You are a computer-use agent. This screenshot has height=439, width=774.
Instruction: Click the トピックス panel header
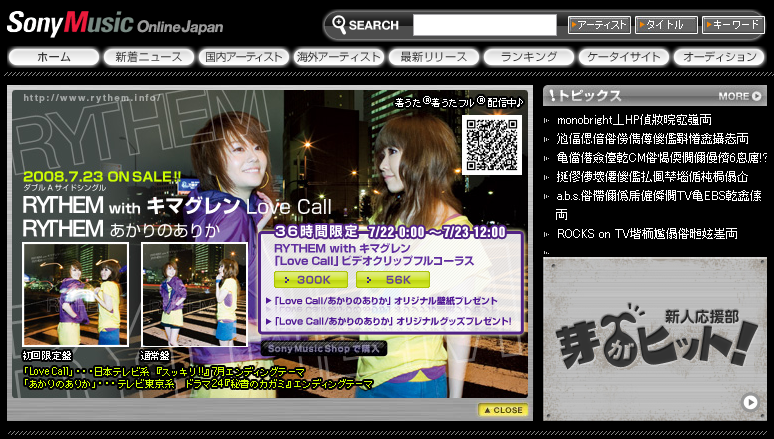pos(655,95)
